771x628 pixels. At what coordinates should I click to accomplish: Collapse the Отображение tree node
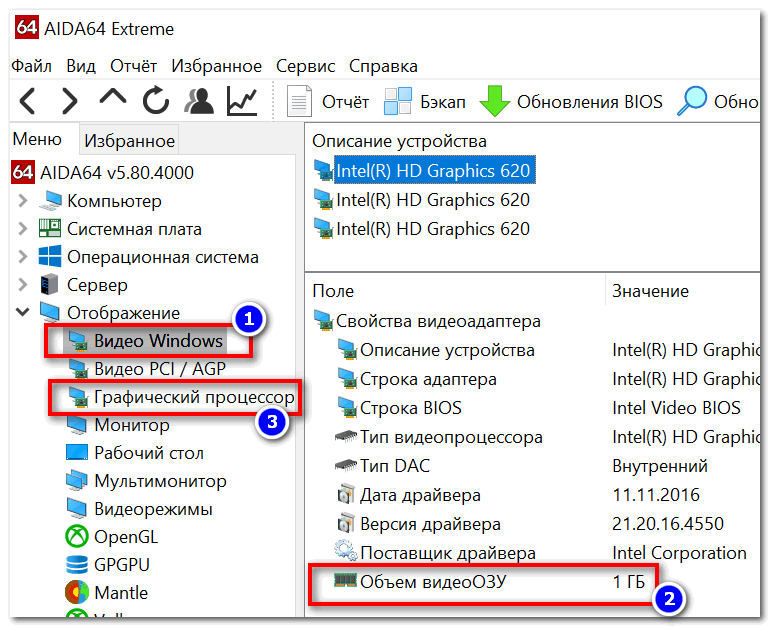point(23,312)
